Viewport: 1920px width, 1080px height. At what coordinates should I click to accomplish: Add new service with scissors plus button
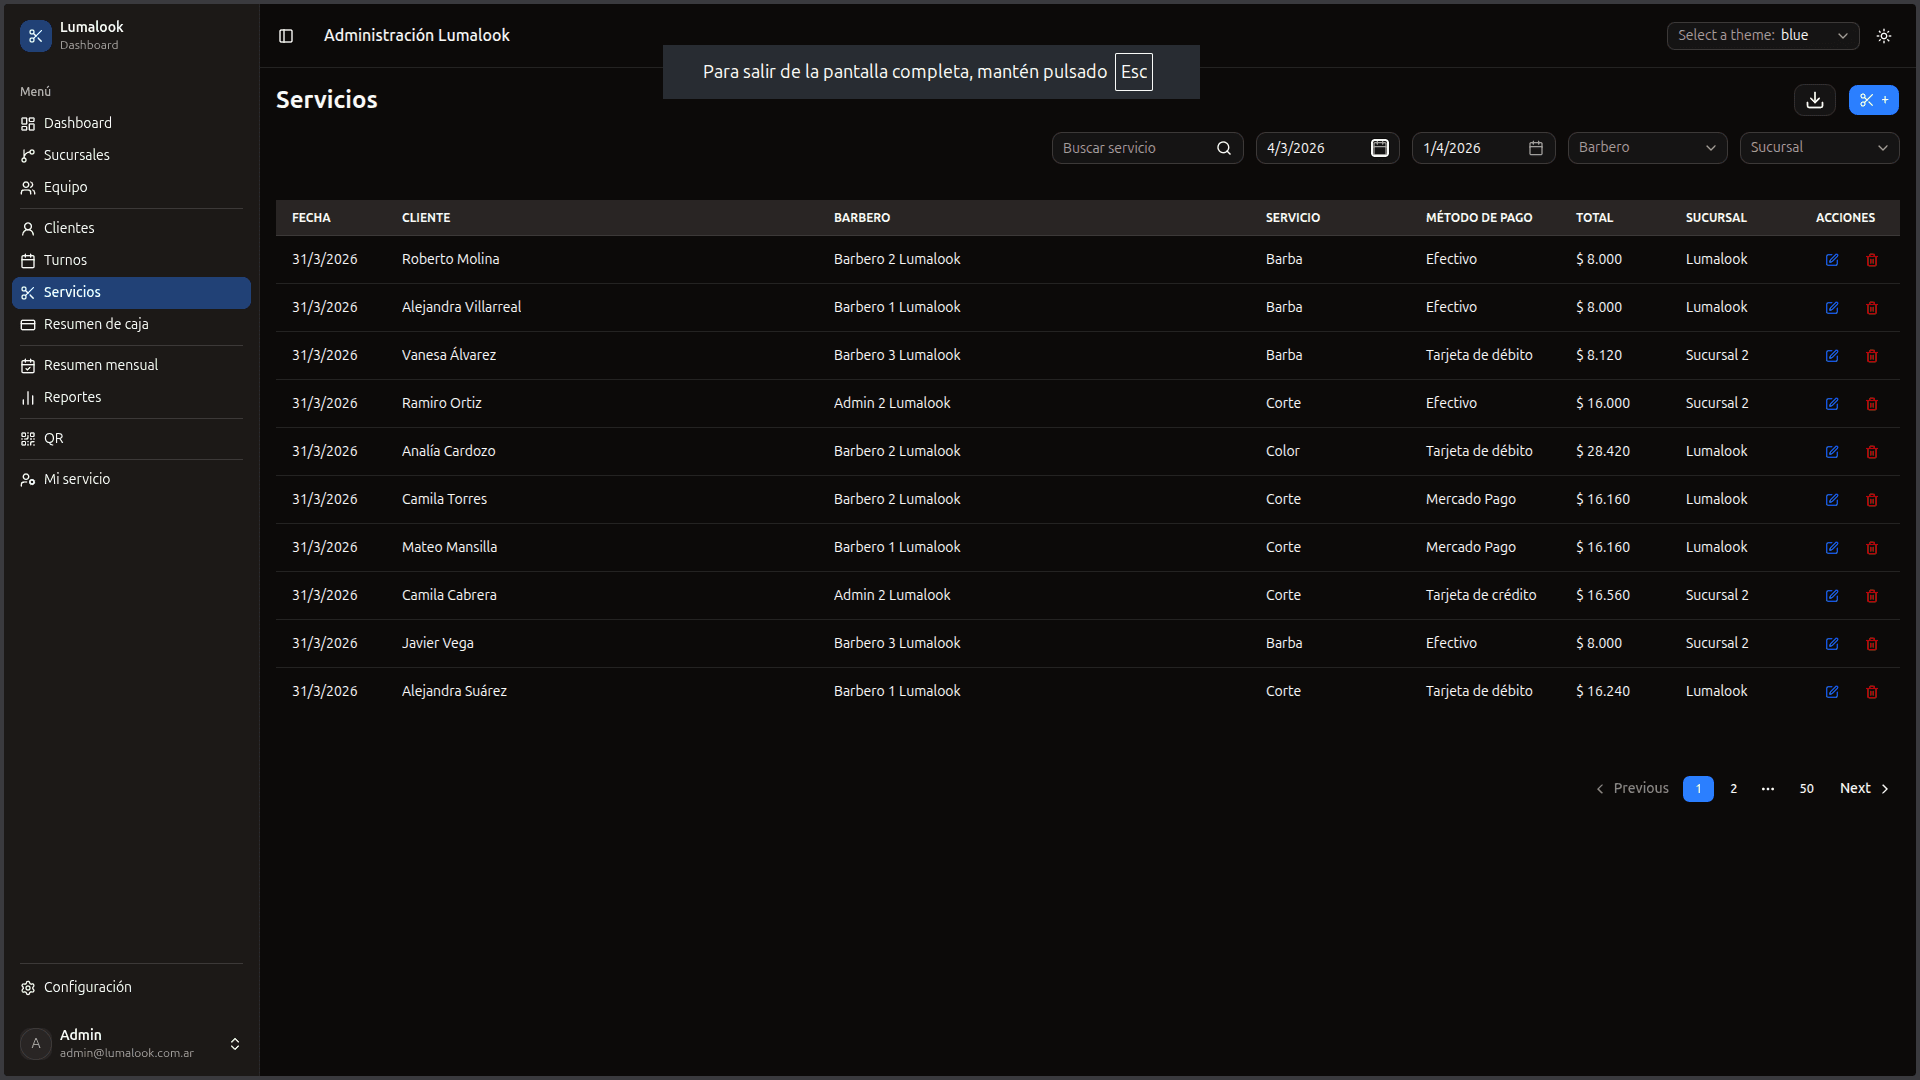click(x=1874, y=100)
